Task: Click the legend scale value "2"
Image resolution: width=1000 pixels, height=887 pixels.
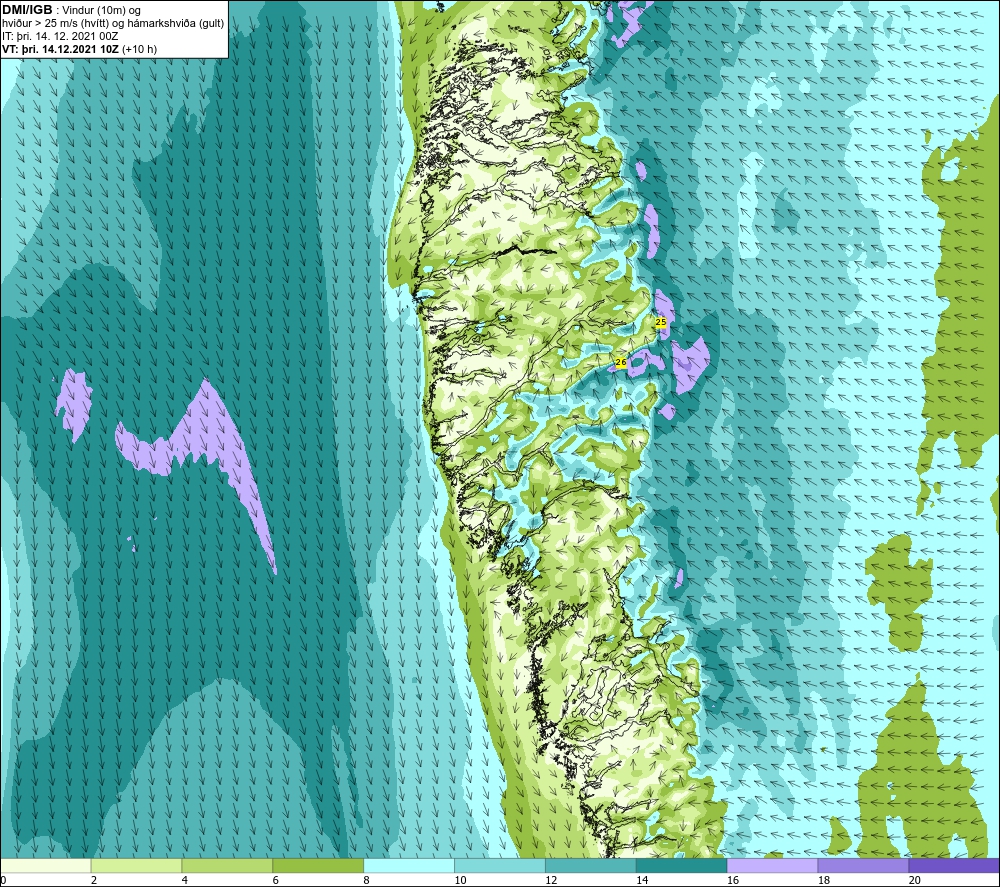Action: pos(94,880)
